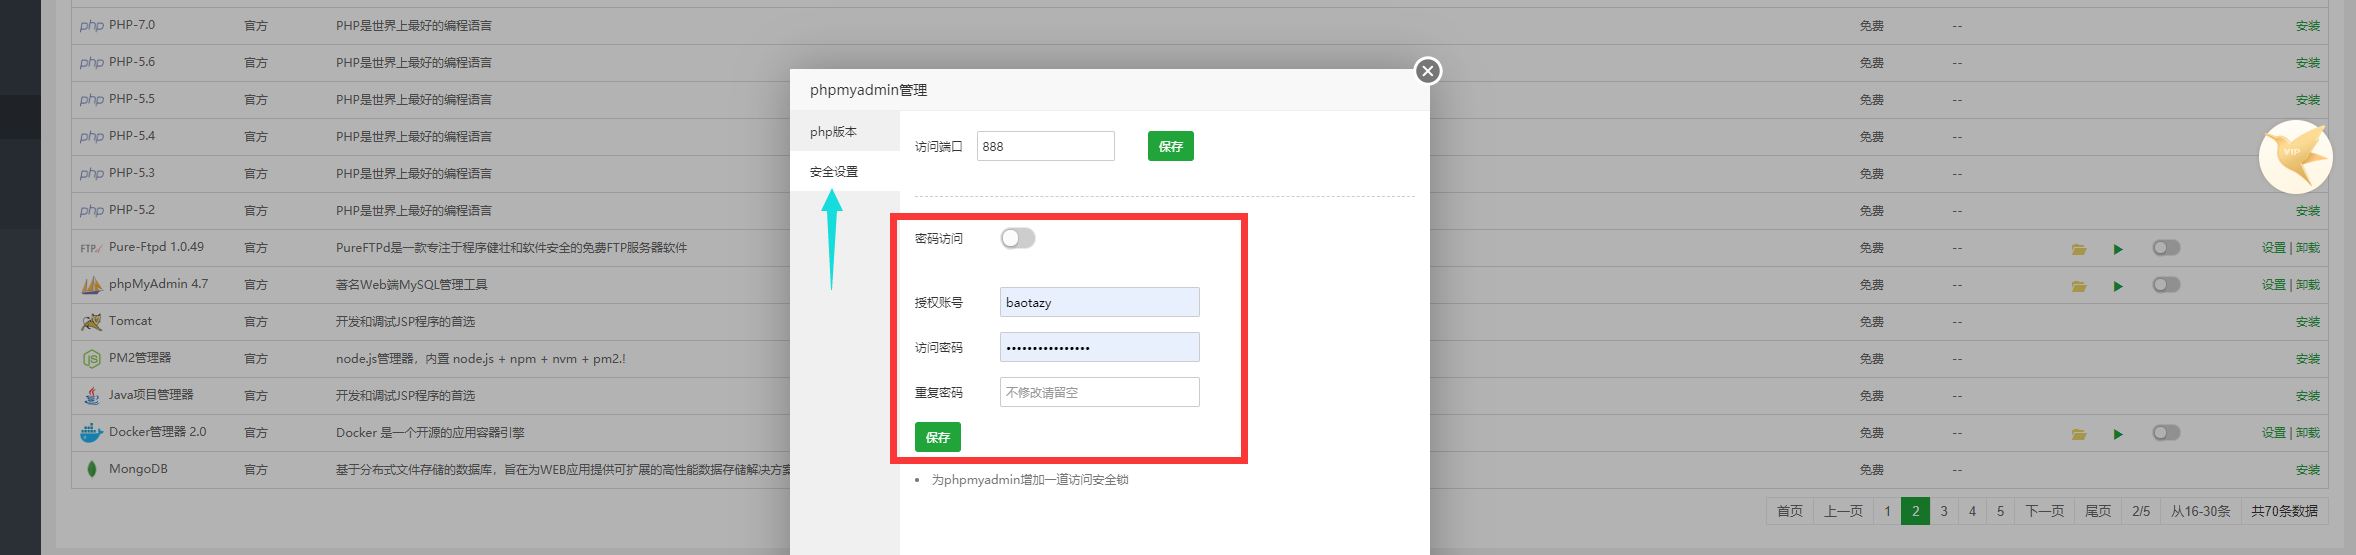Image resolution: width=2356 pixels, height=555 pixels.
Task: Click 安装 link for PHP-7.0
Action: click(x=2307, y=26)
